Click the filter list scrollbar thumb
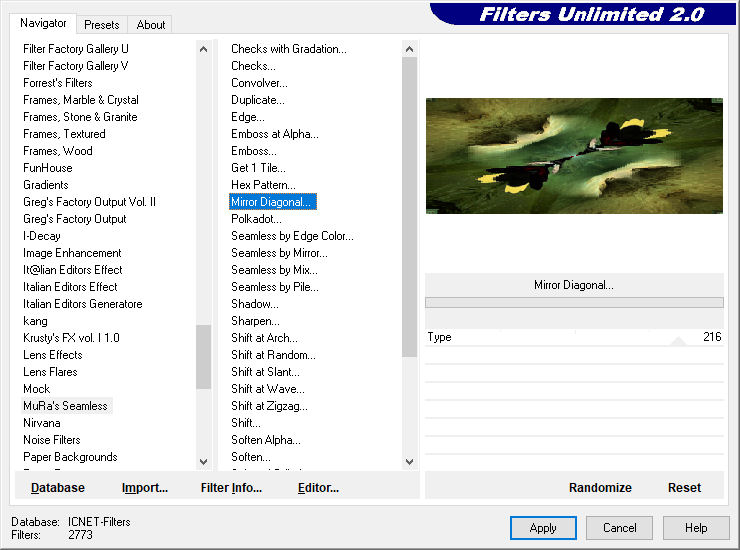The image size is (740, 550). pyautogui.click(x=409, y=207)
